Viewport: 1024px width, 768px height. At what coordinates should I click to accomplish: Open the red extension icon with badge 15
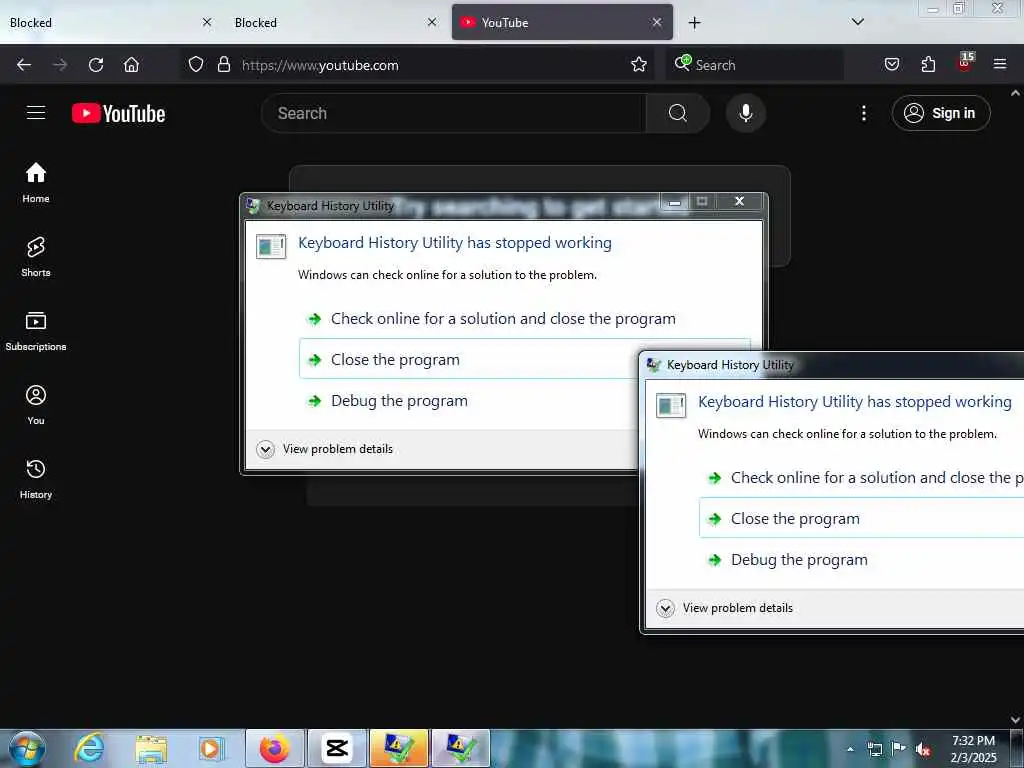tap(965, 63)
